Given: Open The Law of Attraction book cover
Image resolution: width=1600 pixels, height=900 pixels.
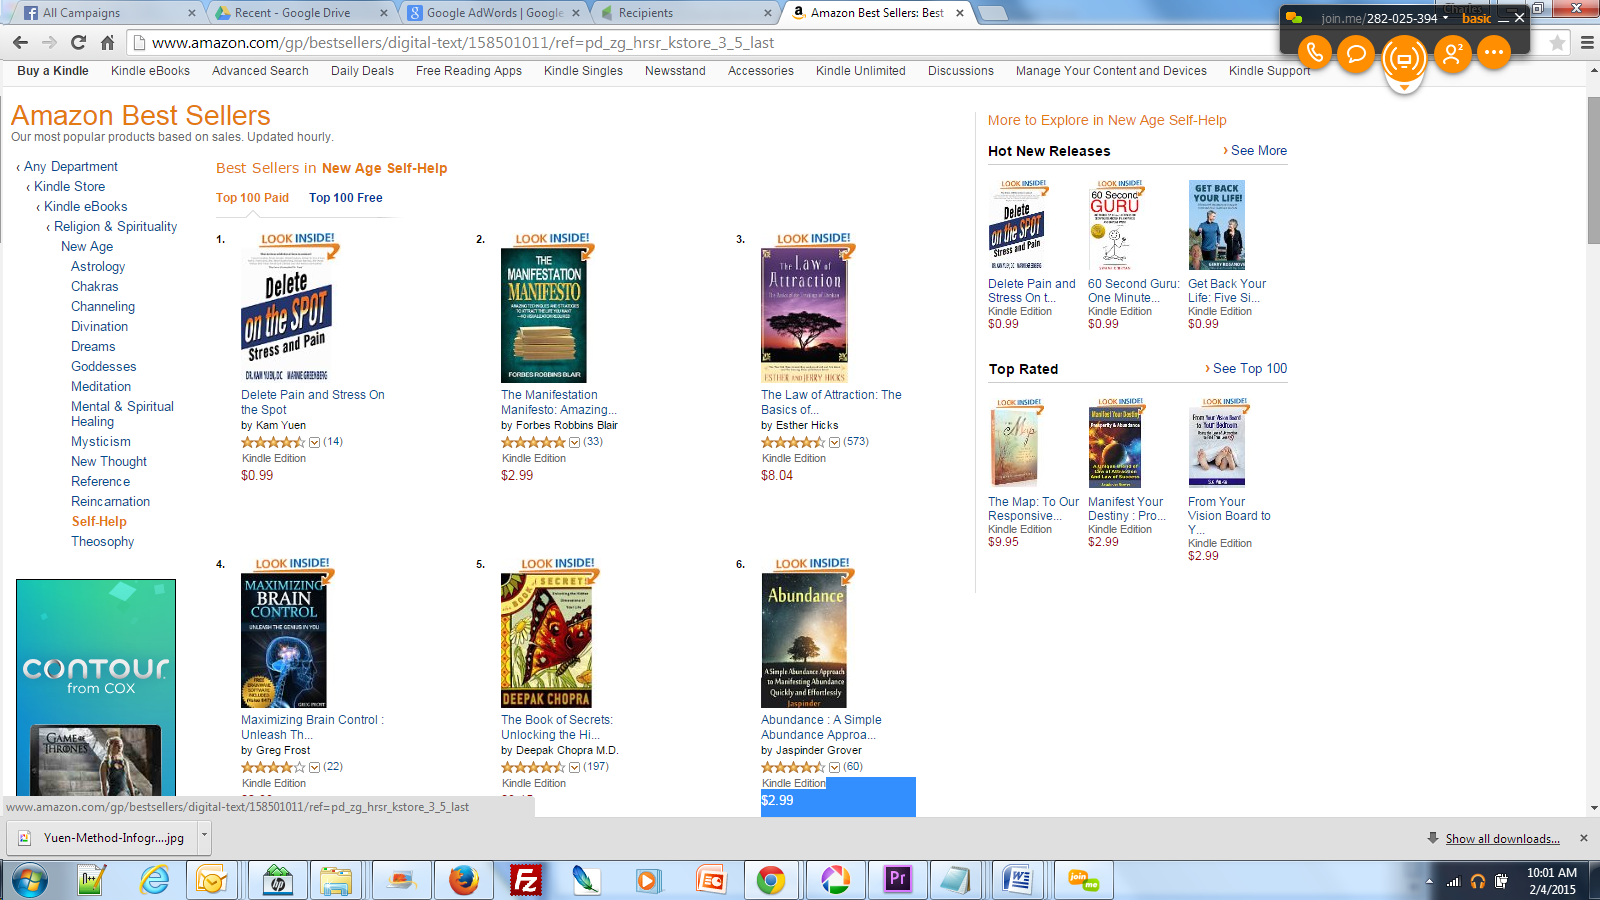Looking at the screenshot, I should click(804, 316).
